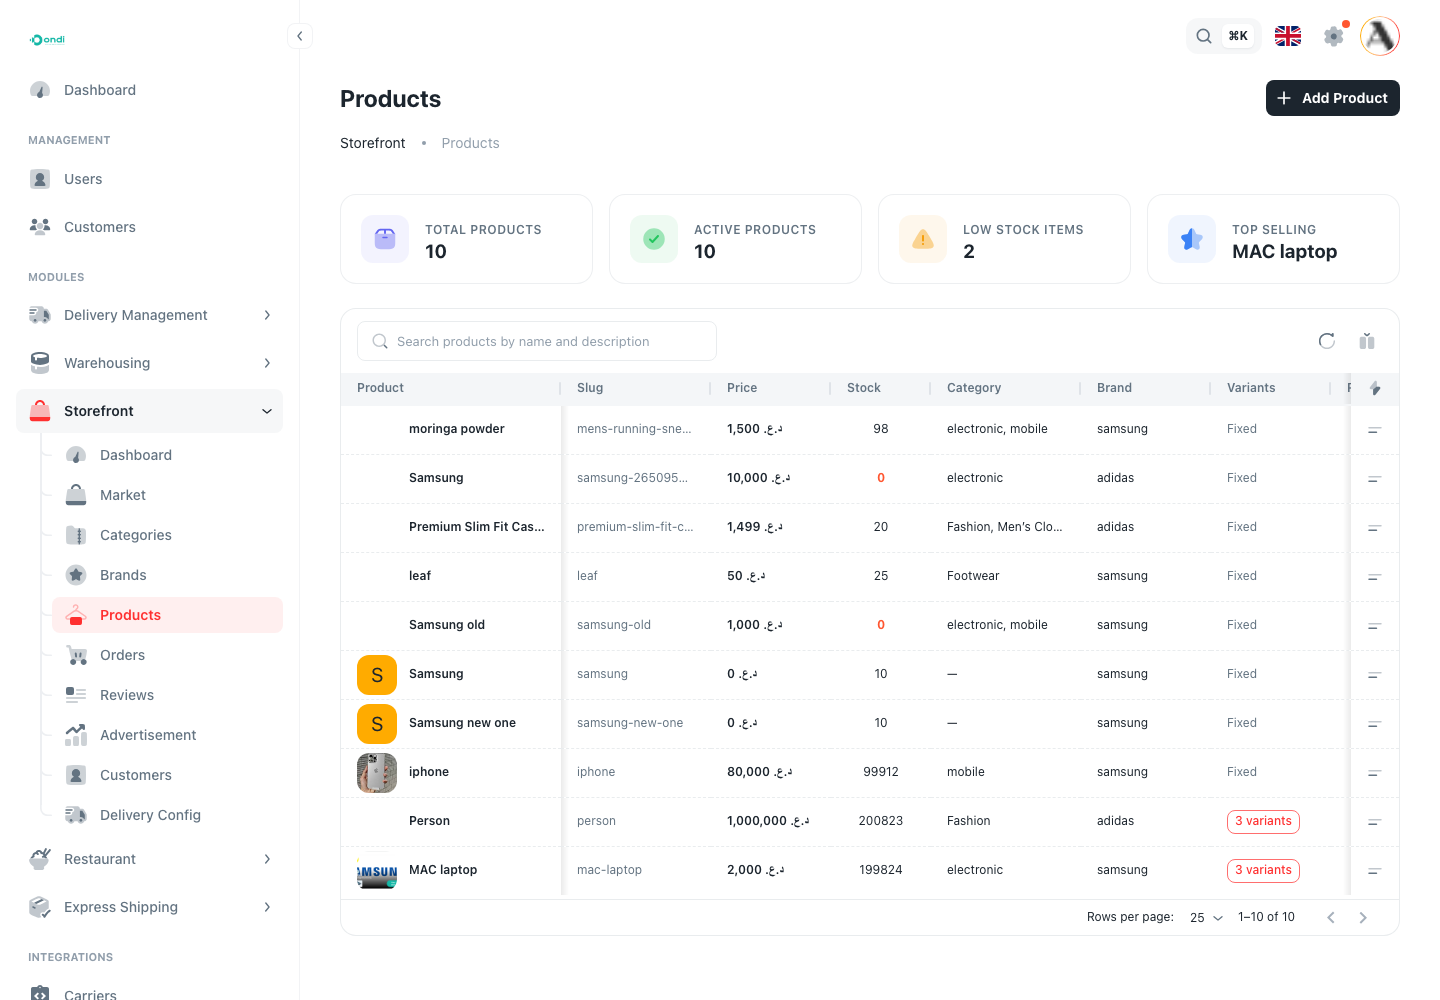Click the Active Products checkmark icon
Screen dimensions: 1440x1000
654,239
